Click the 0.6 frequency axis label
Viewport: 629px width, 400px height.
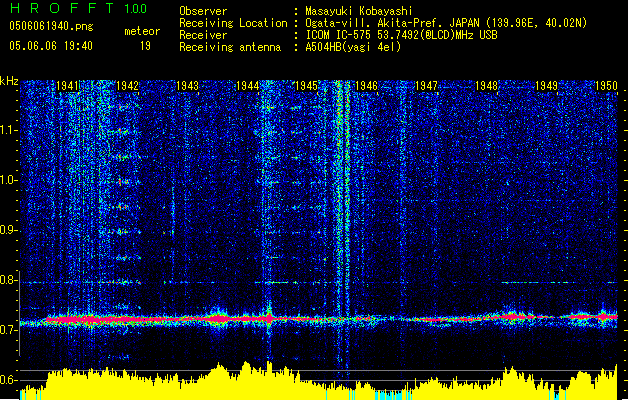[9, 380]
